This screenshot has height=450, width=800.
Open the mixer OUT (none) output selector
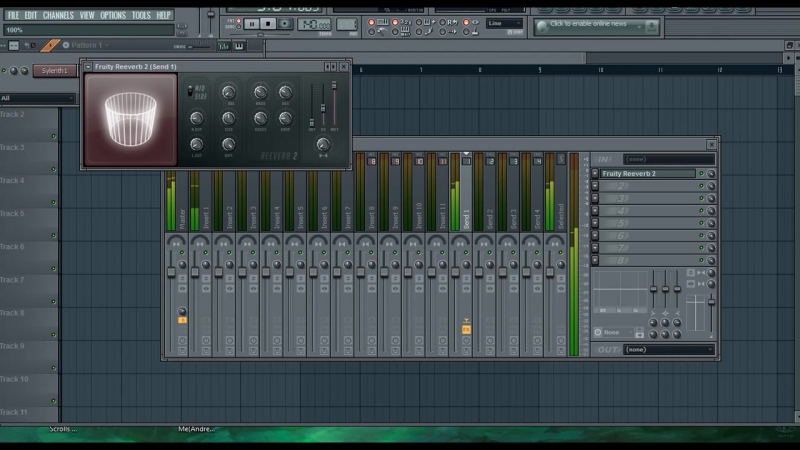(x=669, y=349)
